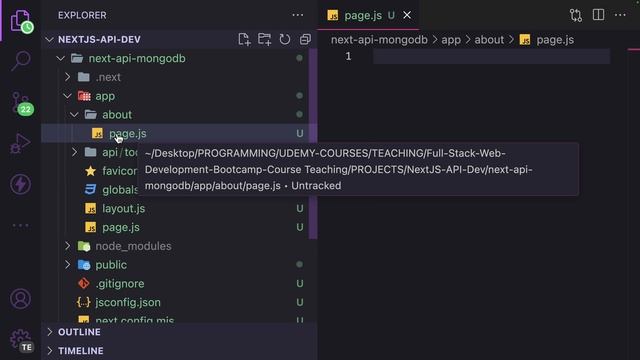
Task: Click the about breadcrumb segment
Action: coord(489,40)
